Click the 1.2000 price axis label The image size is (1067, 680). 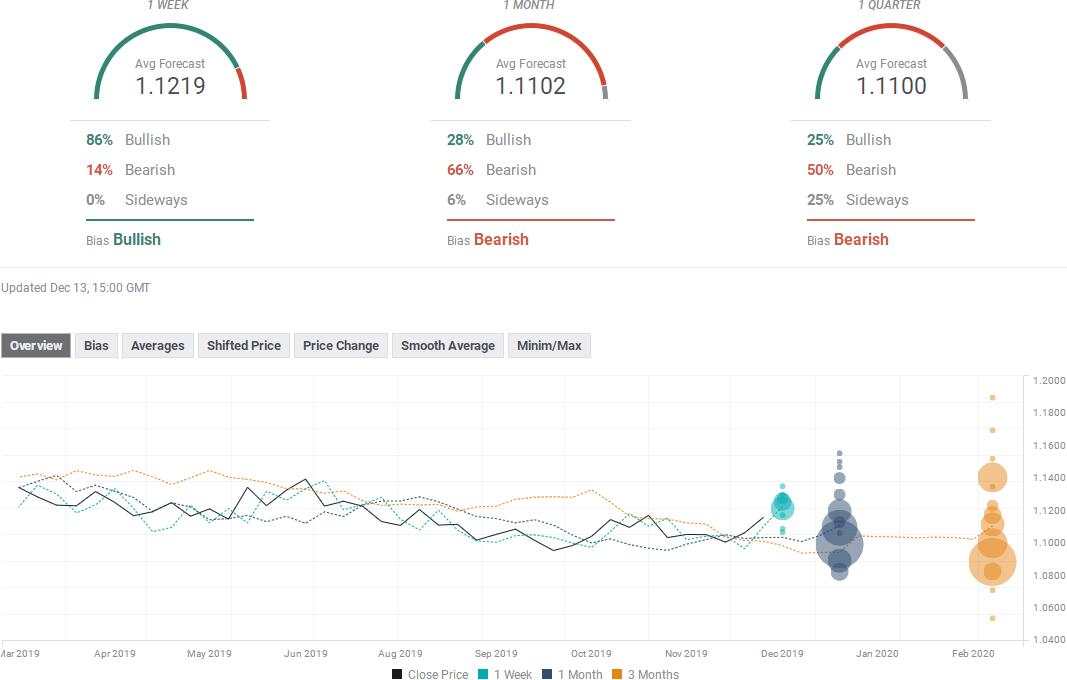click(1049, 381)
